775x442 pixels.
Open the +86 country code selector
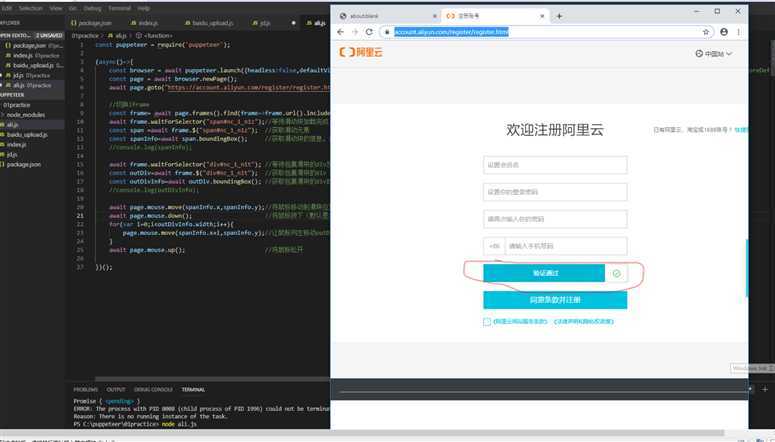tap(494, 246)
